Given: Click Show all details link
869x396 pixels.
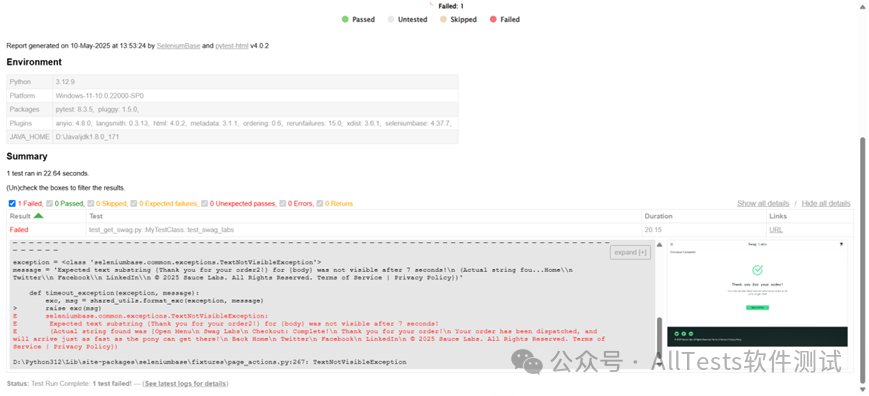Looking at the screenshot, I should point(763,203).
